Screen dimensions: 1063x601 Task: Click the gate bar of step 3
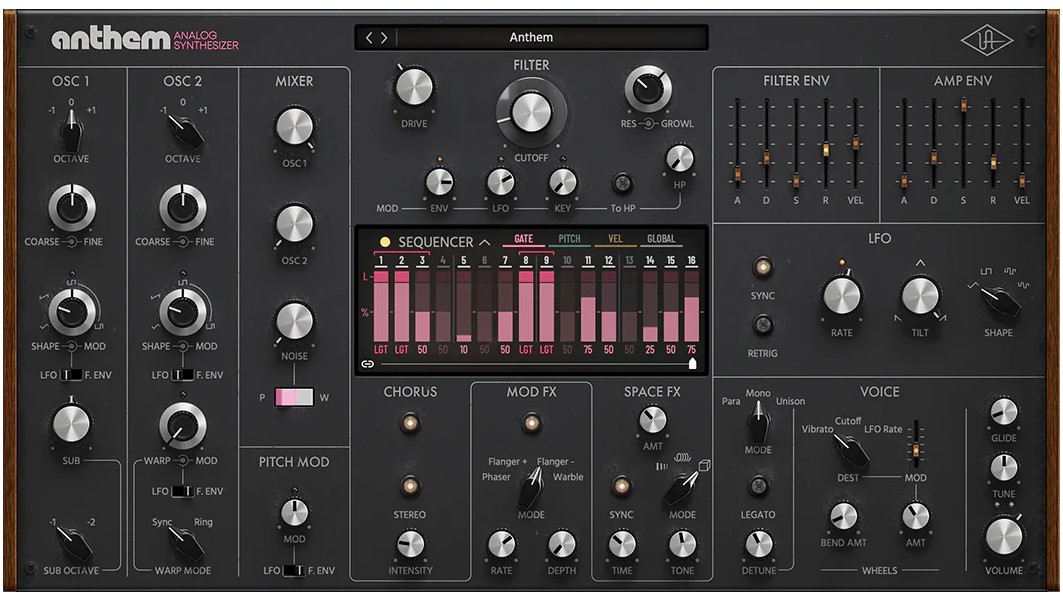tap(422, 306)
